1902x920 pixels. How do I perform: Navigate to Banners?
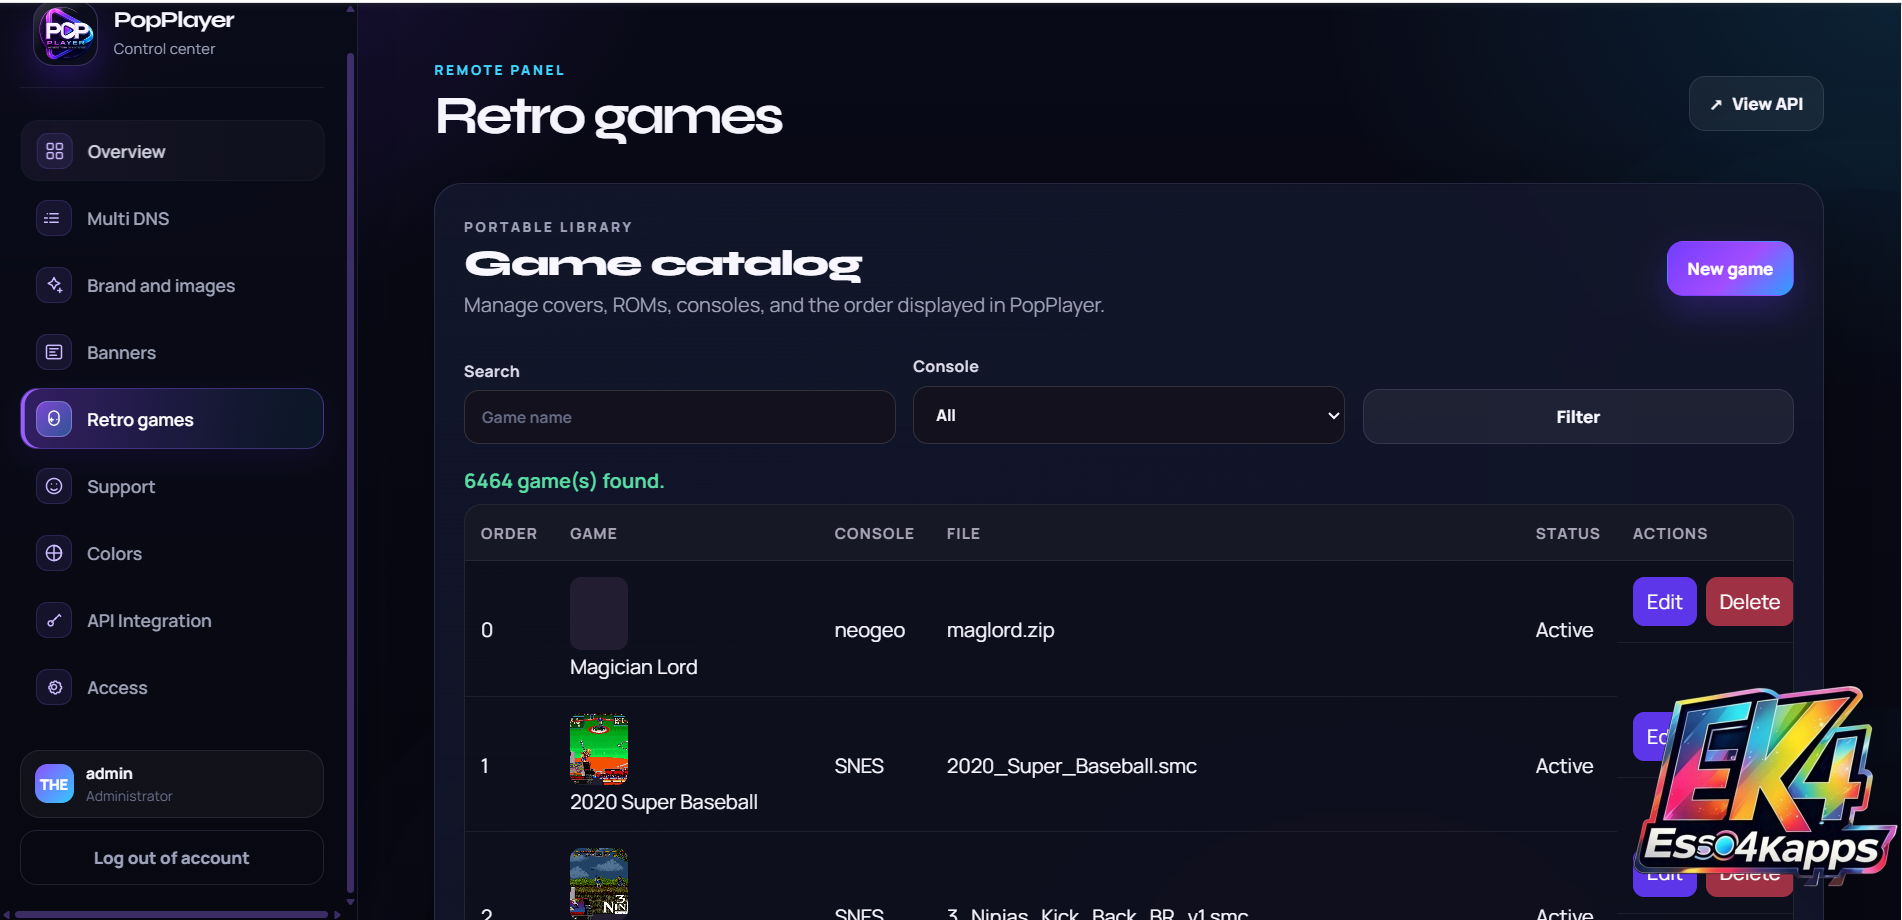(x=172, y=352)
